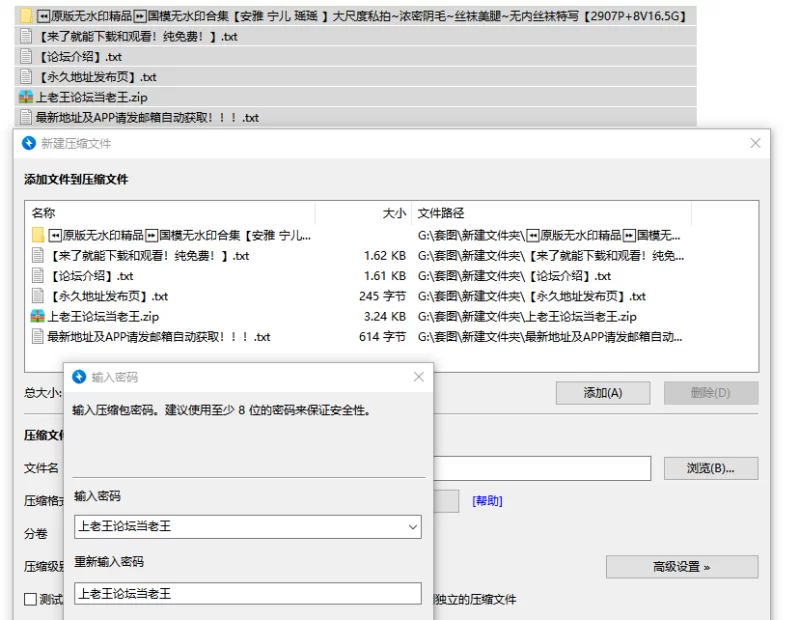Open the file browser with 浏览(B)...

pos(710,468)
